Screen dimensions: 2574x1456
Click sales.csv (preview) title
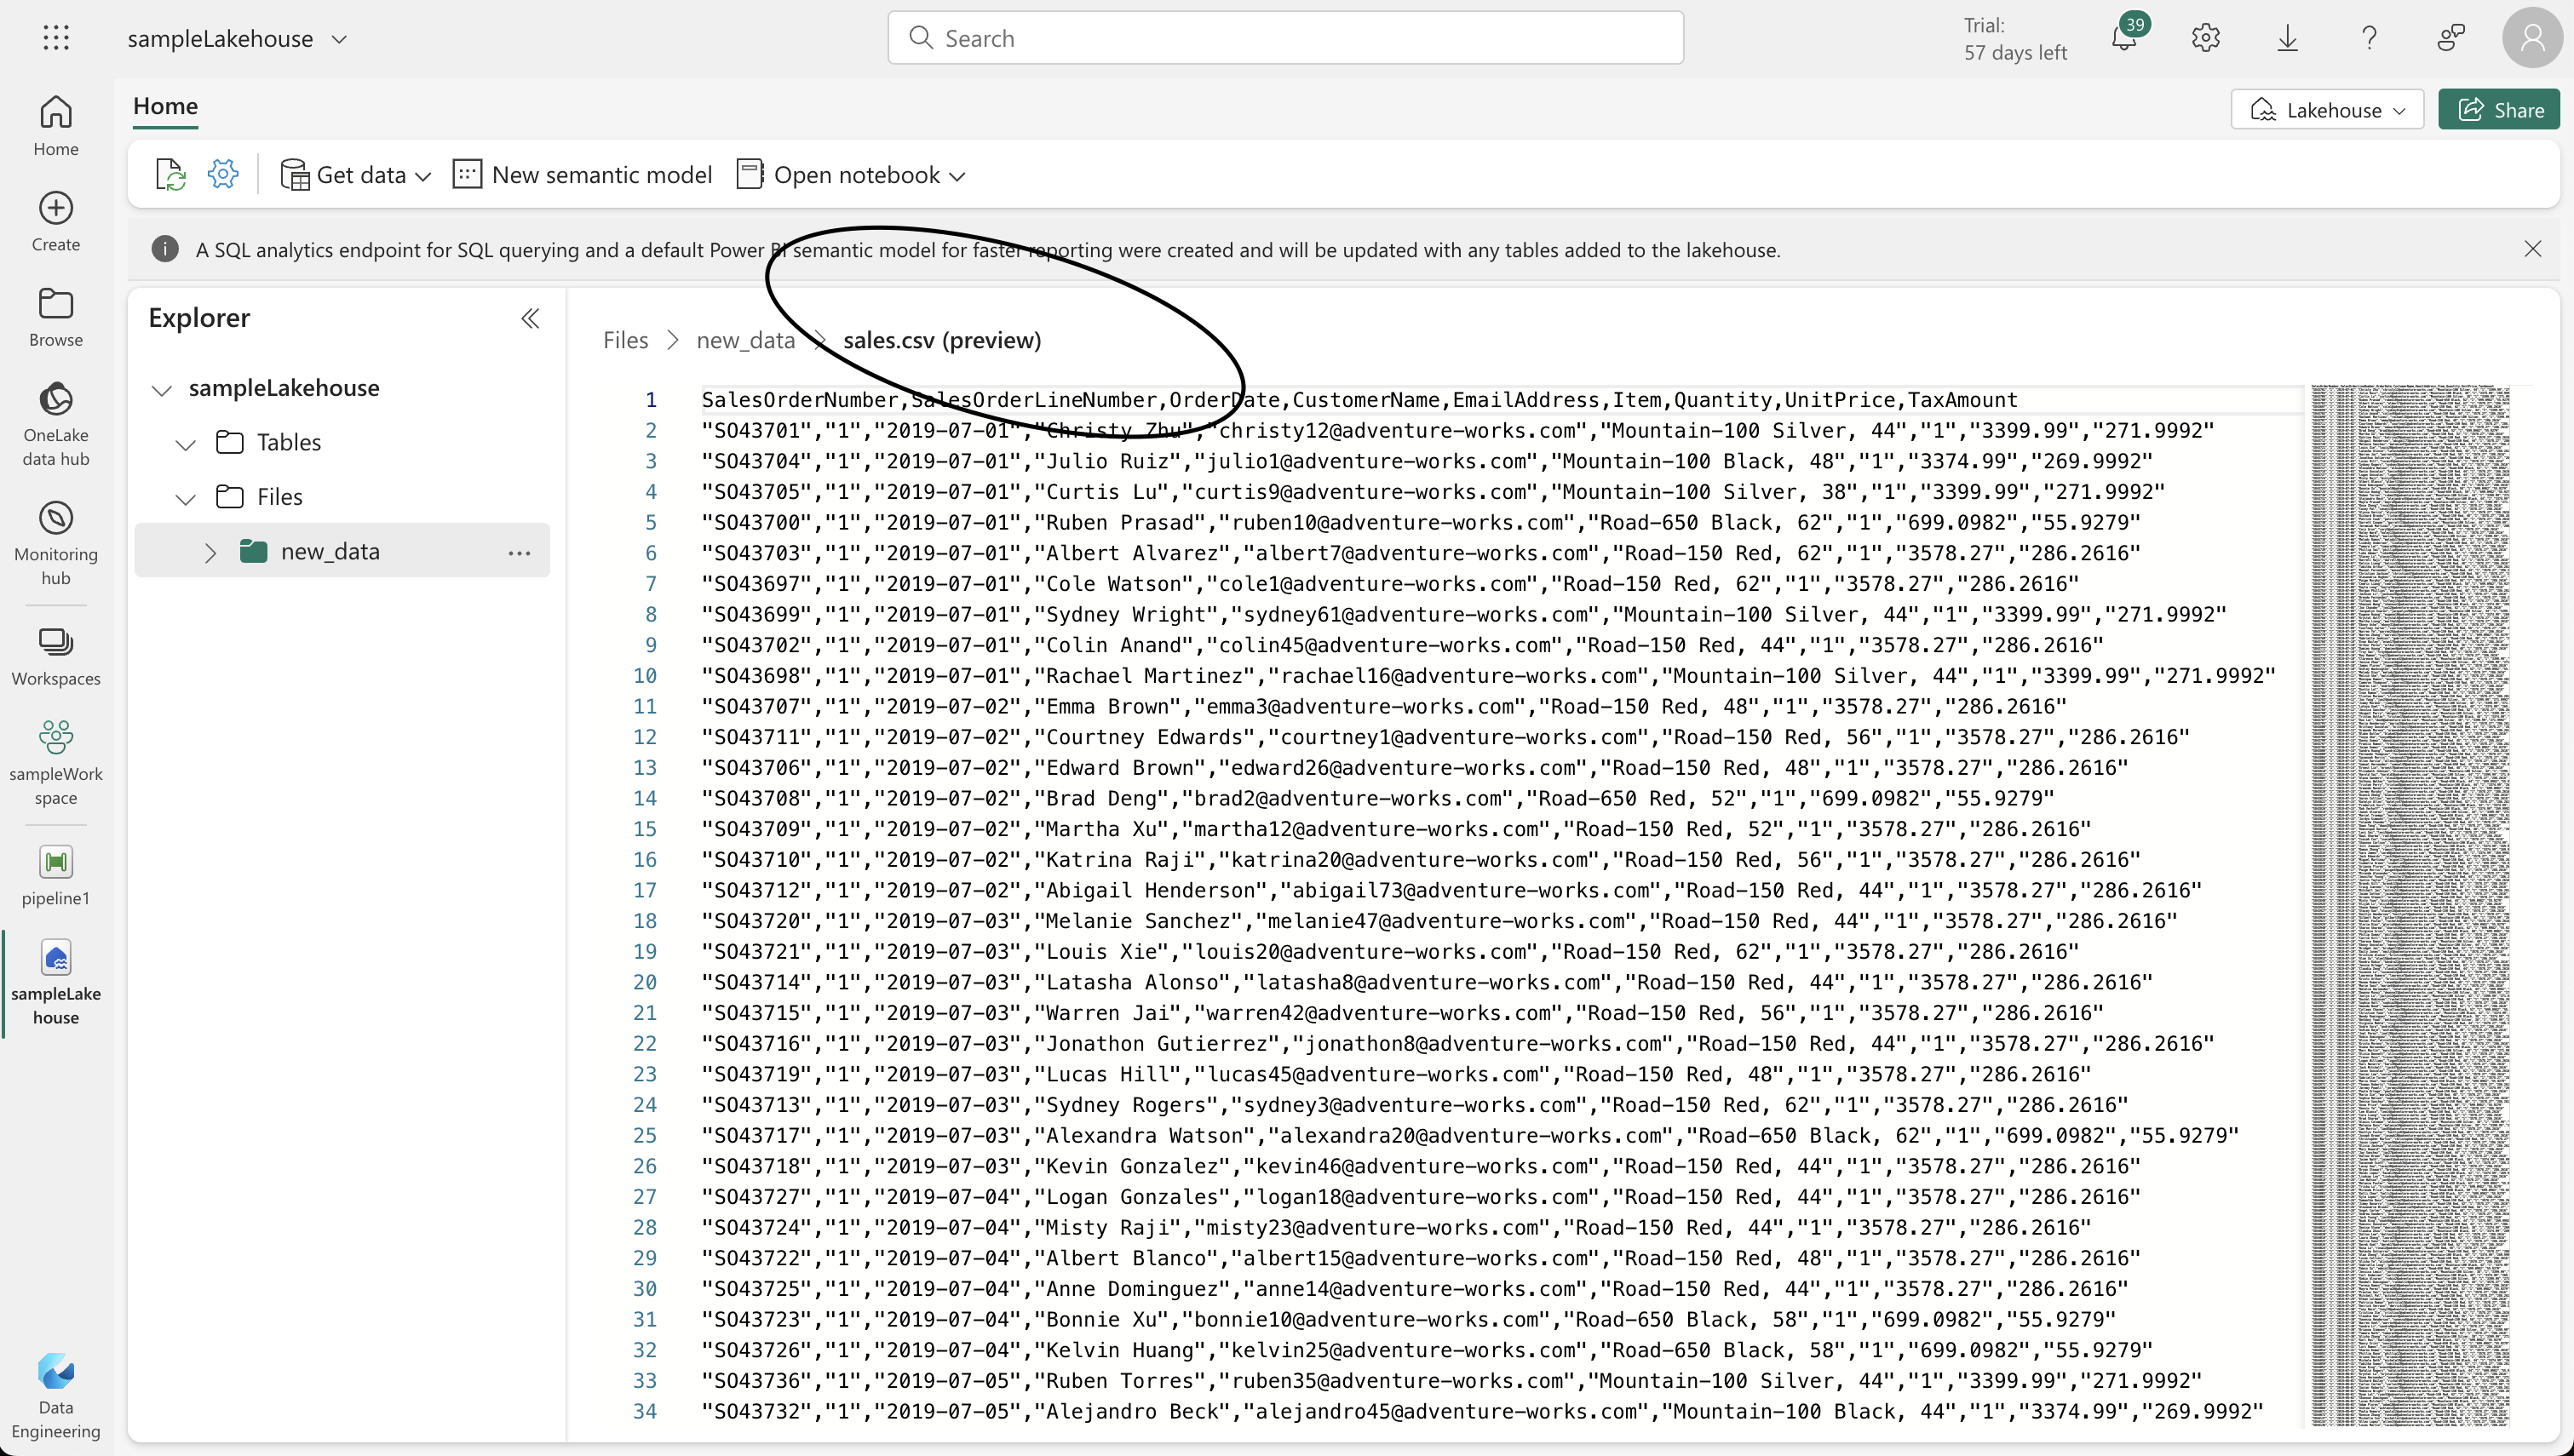click(x=942, y=340)
